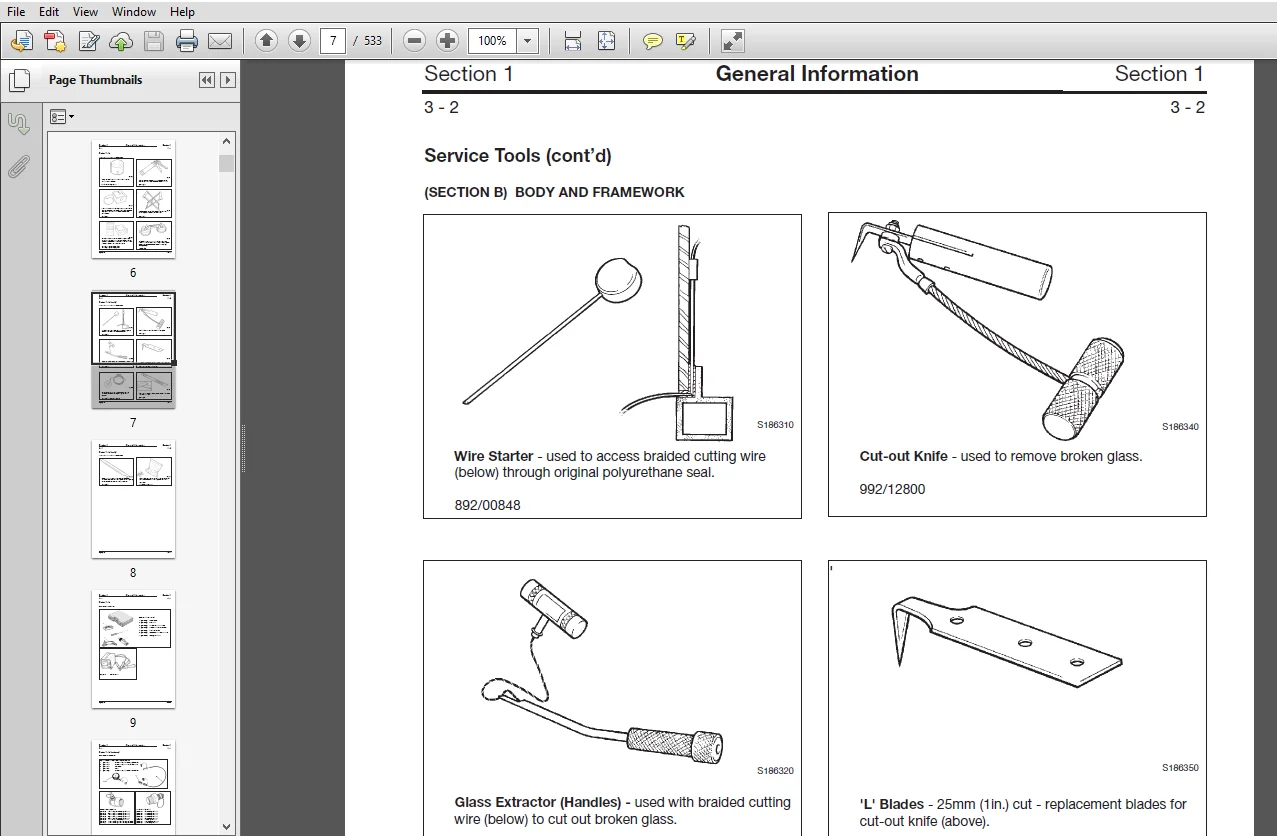Select the page 8 thumbnail
The height and width of the screenshot is (836, 1277).
(134, 499)
